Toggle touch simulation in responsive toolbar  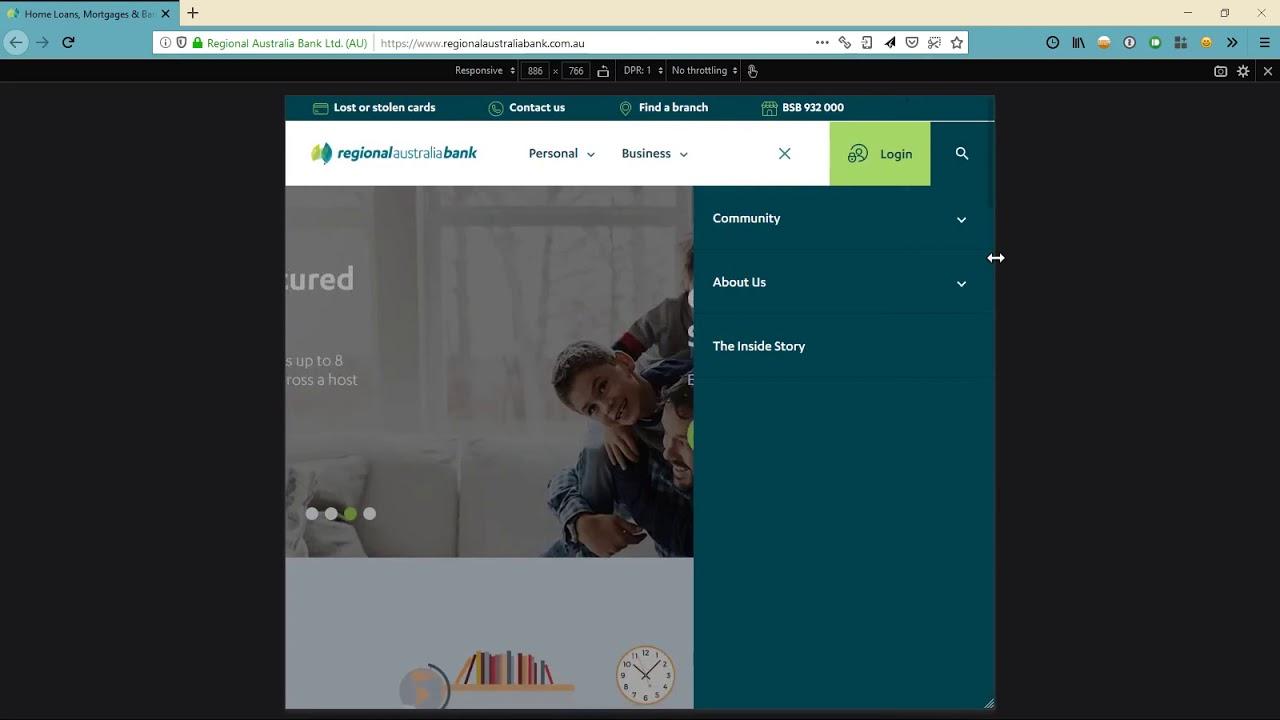tap(752, 71)
